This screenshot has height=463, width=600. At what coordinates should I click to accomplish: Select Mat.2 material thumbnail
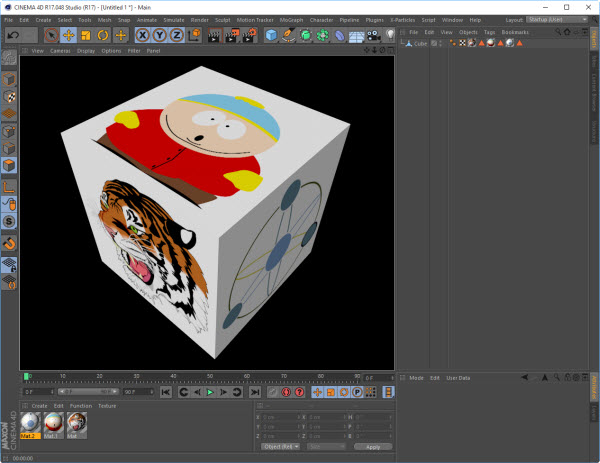[x=30, y=425]
